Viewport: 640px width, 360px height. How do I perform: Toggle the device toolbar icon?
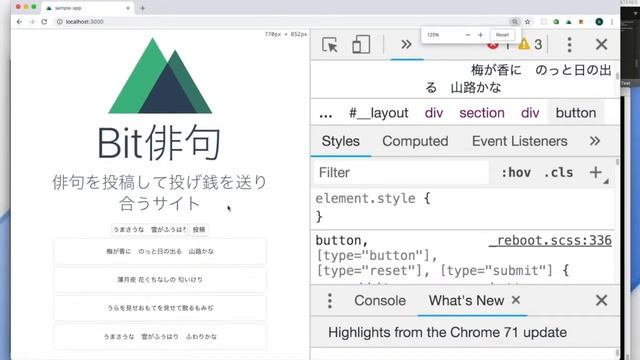tap(361, 44)
